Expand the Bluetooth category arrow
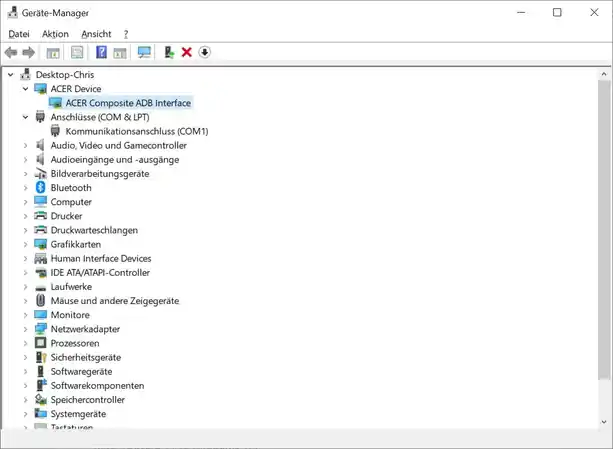Image resolution: width=613 pixels, height=449 pixels. coord(25,188)
